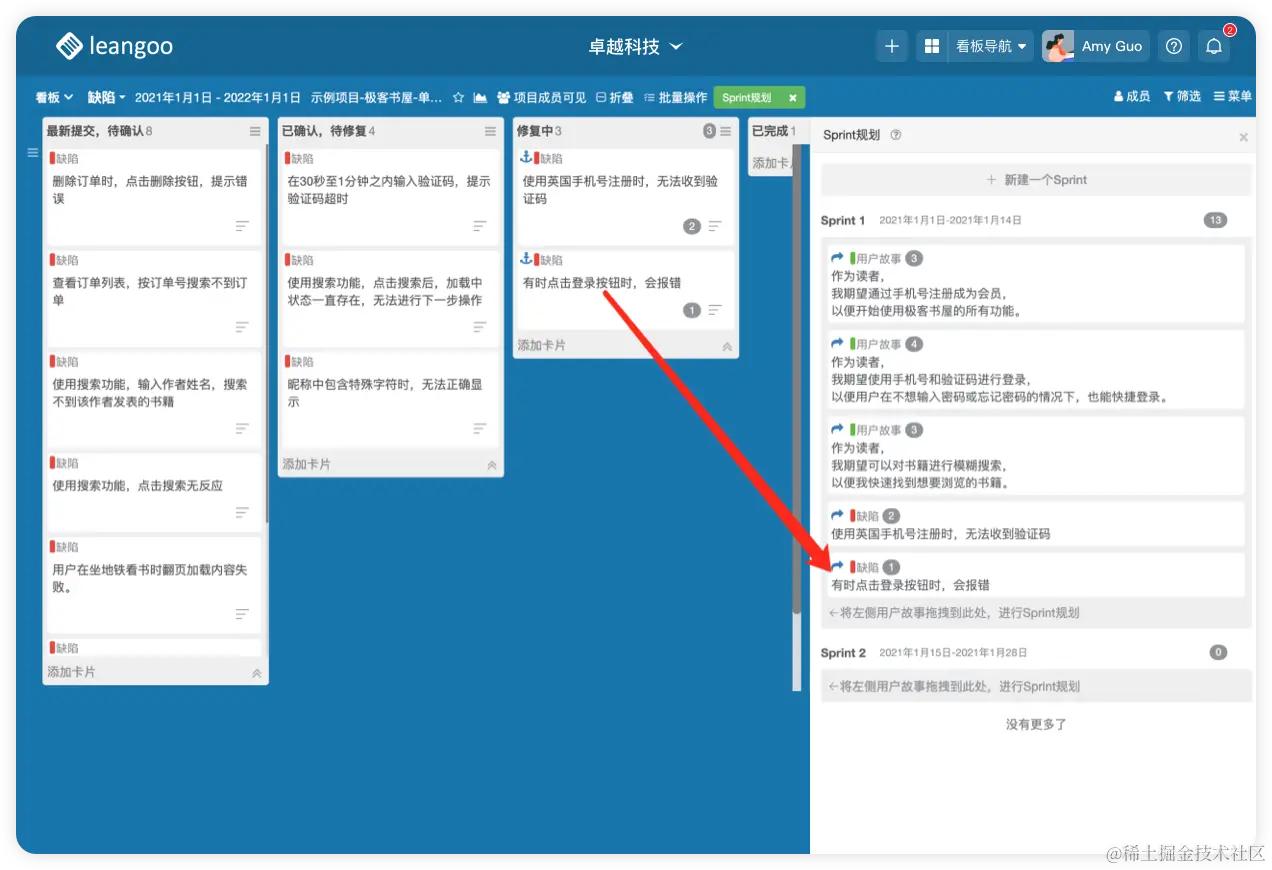Click Sprint规划 help question icon

point(896,135)
